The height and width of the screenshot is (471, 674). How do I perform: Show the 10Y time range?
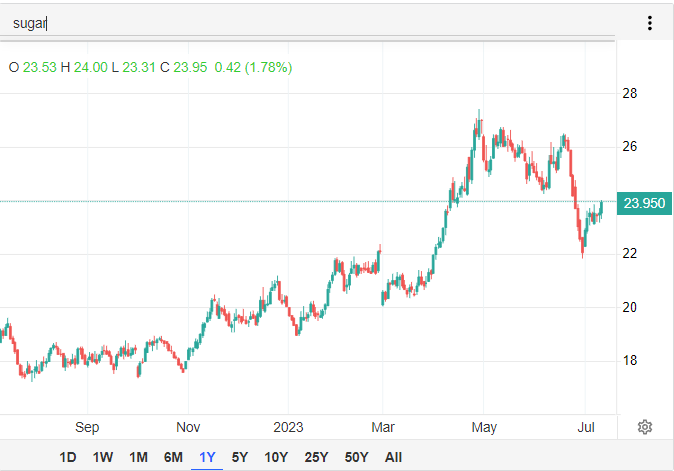(276, 457)
